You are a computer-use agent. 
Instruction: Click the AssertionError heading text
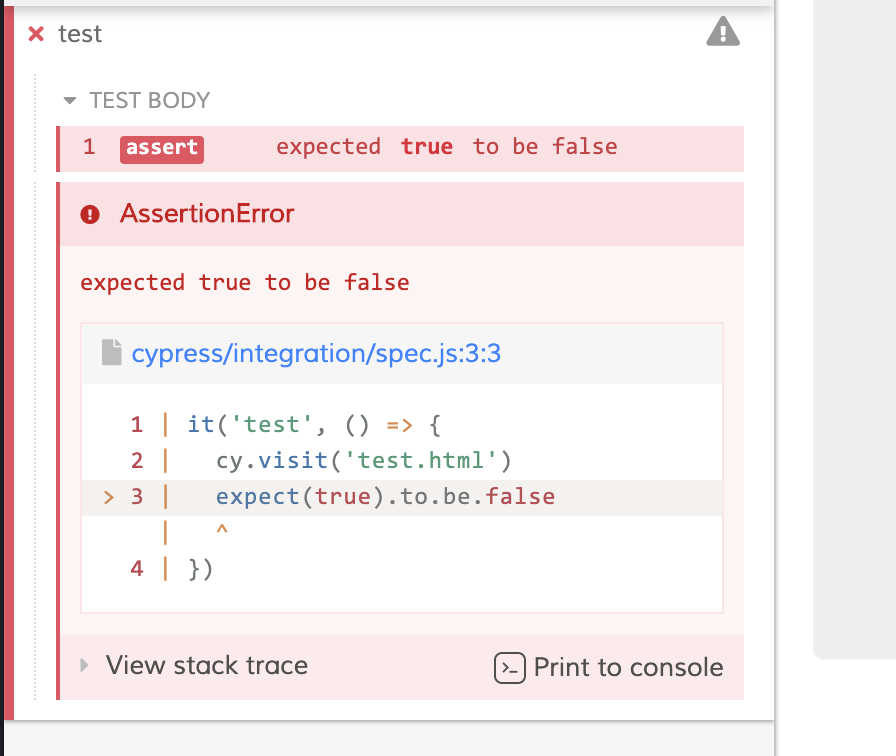(x=206, y=213)
